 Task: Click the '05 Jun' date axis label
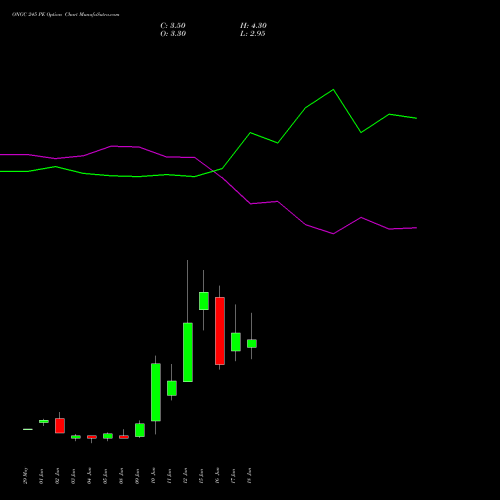[106, 476]
